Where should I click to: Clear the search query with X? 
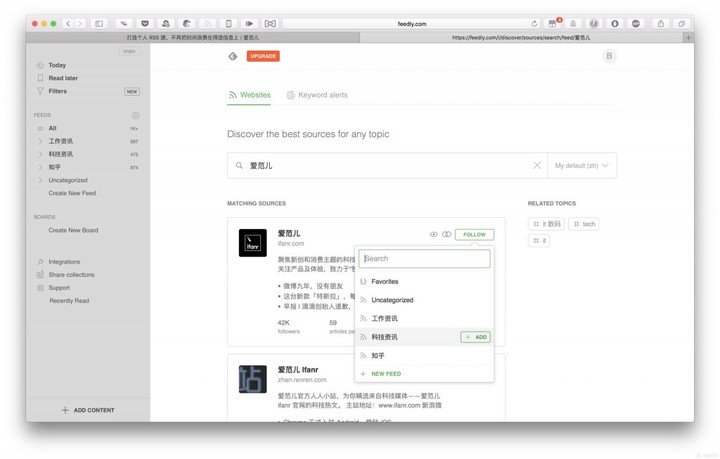(x=537, y=165)
